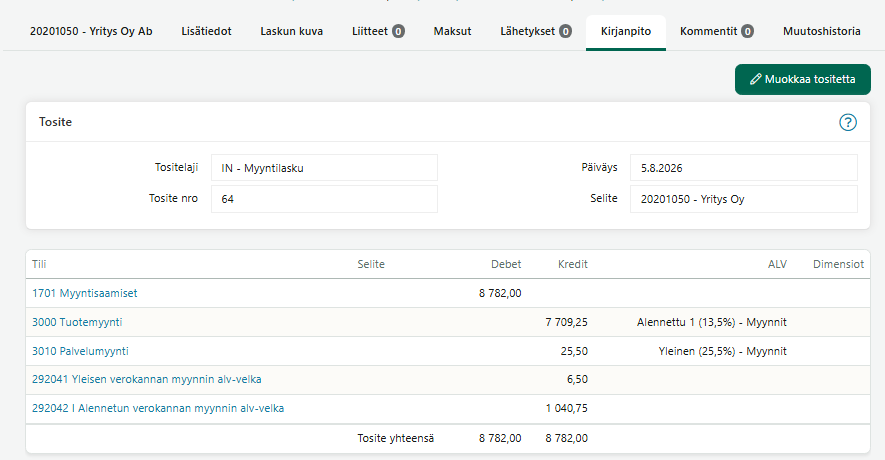Select credit amount 1 040,75
Screen dimensions: 885x460
coord(566,408)
